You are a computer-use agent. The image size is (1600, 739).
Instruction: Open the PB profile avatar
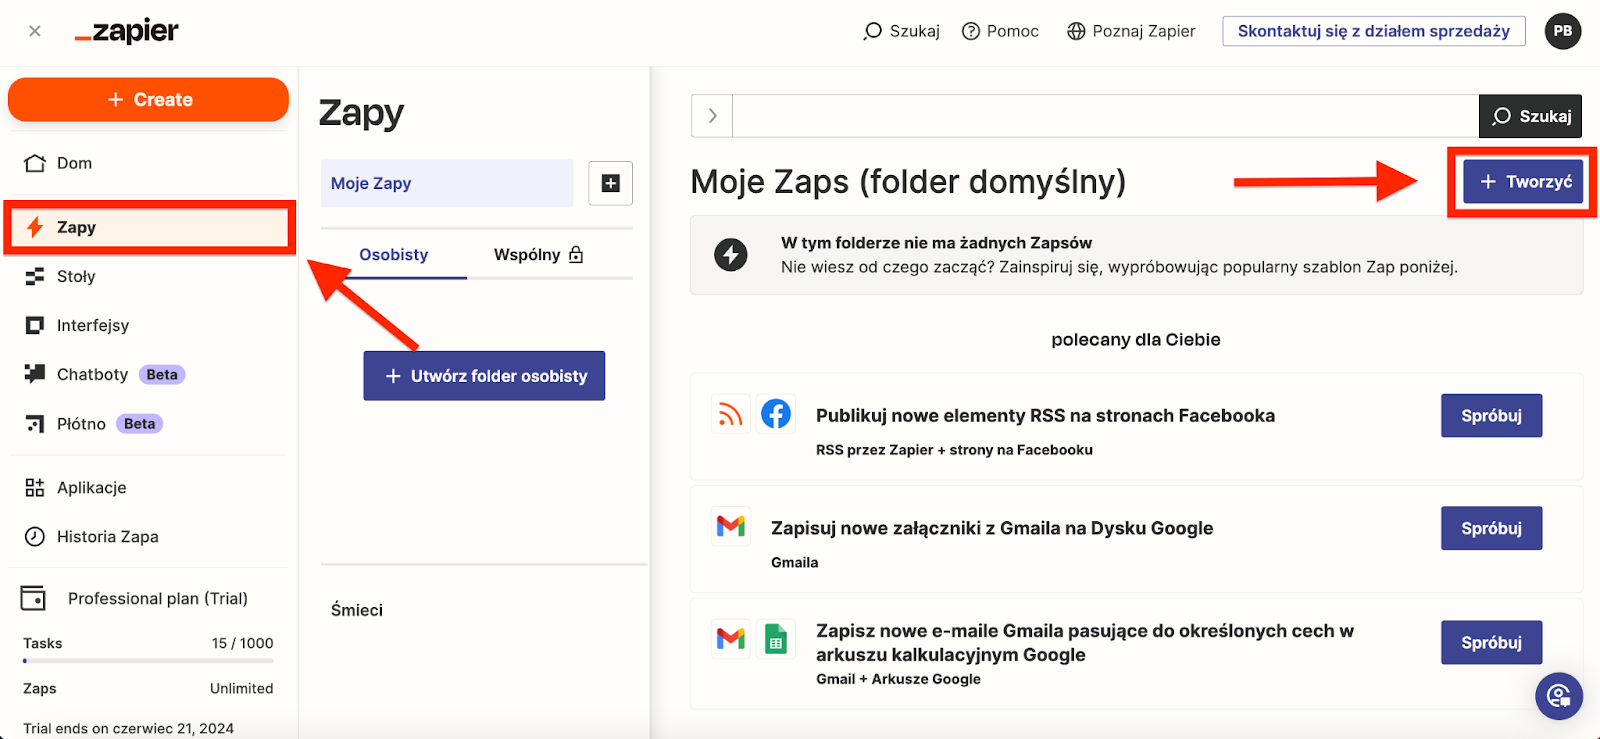(x=1563, y=31)
